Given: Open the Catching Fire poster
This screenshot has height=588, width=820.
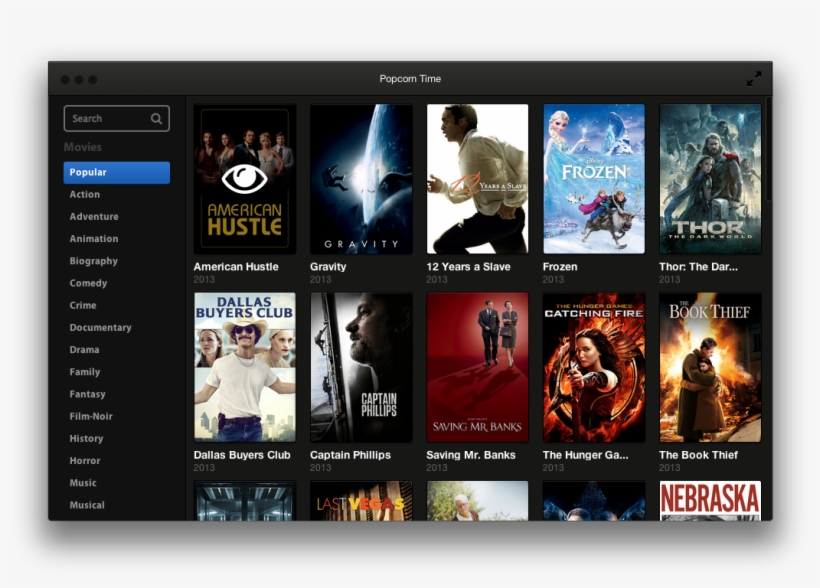Looking at the screenshot, I should 594,367.
